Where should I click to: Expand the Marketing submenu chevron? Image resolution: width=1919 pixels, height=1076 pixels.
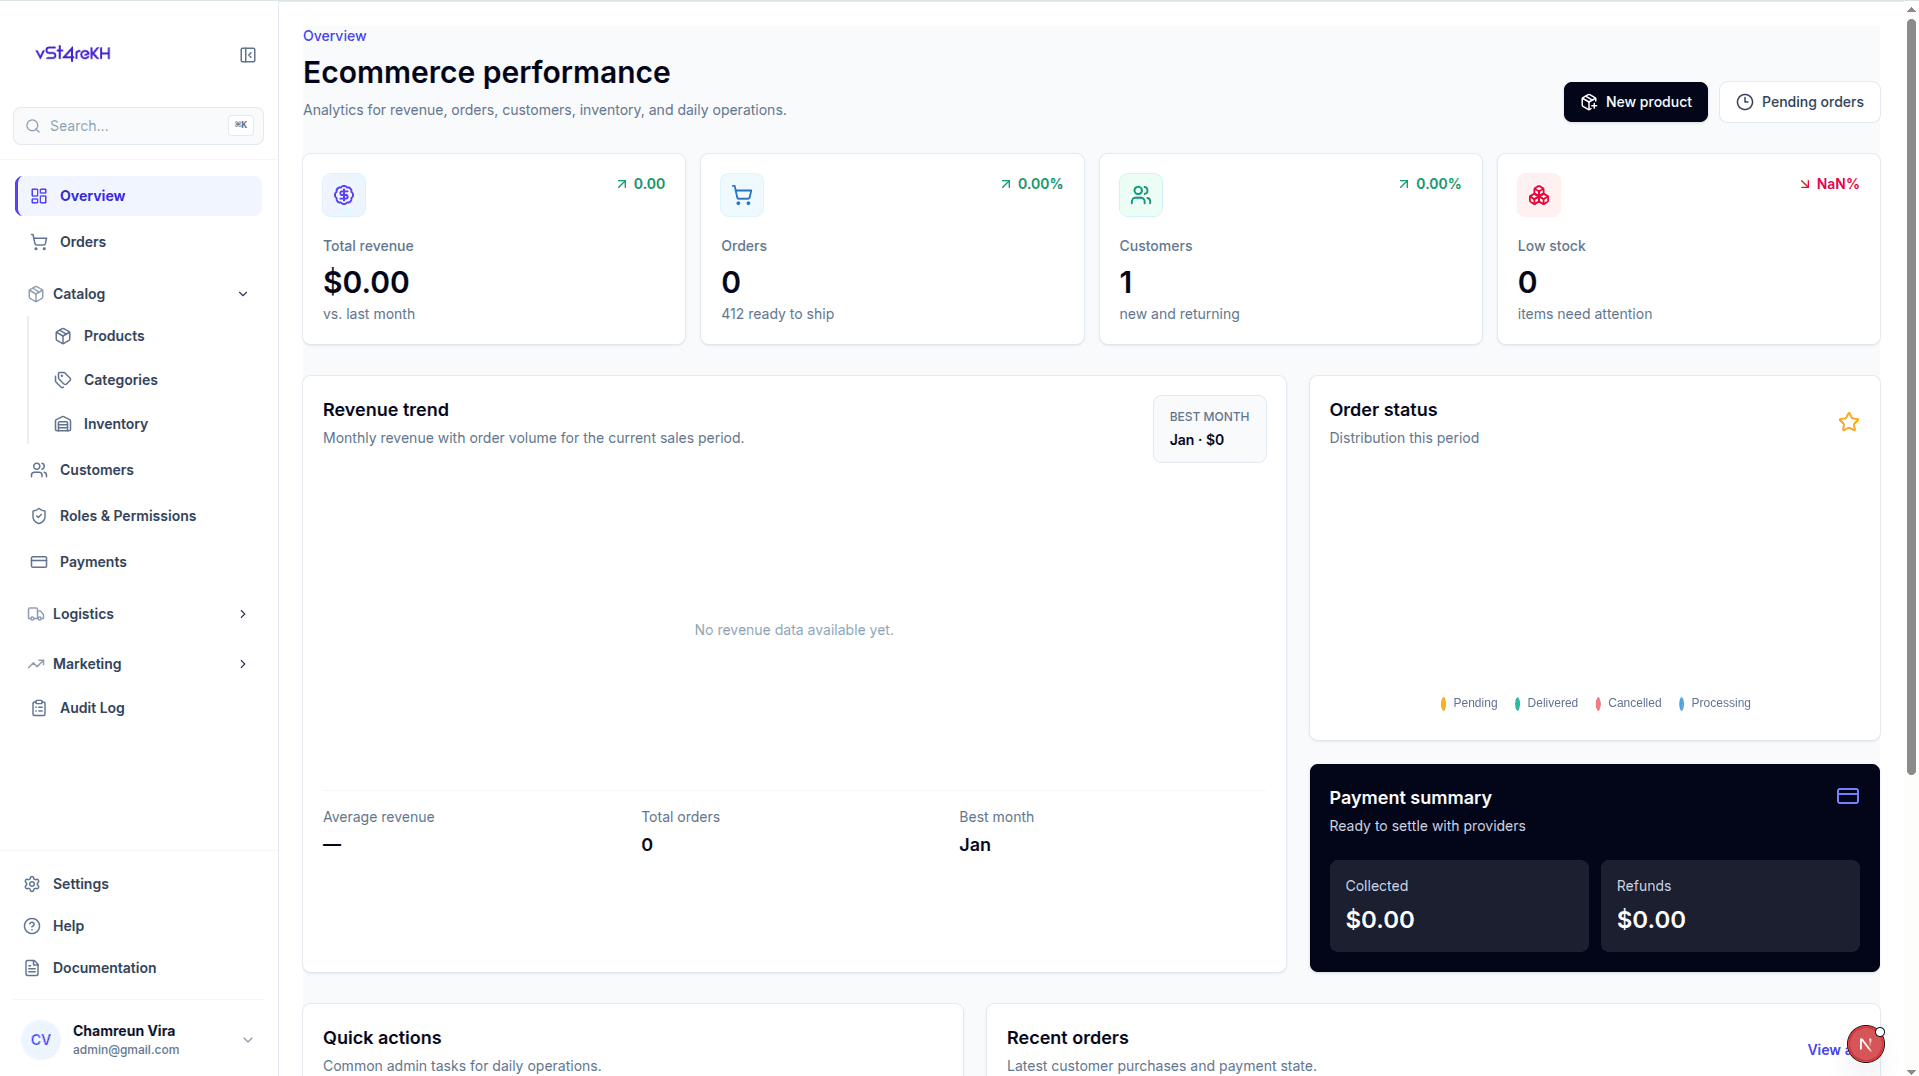(243, 664)
